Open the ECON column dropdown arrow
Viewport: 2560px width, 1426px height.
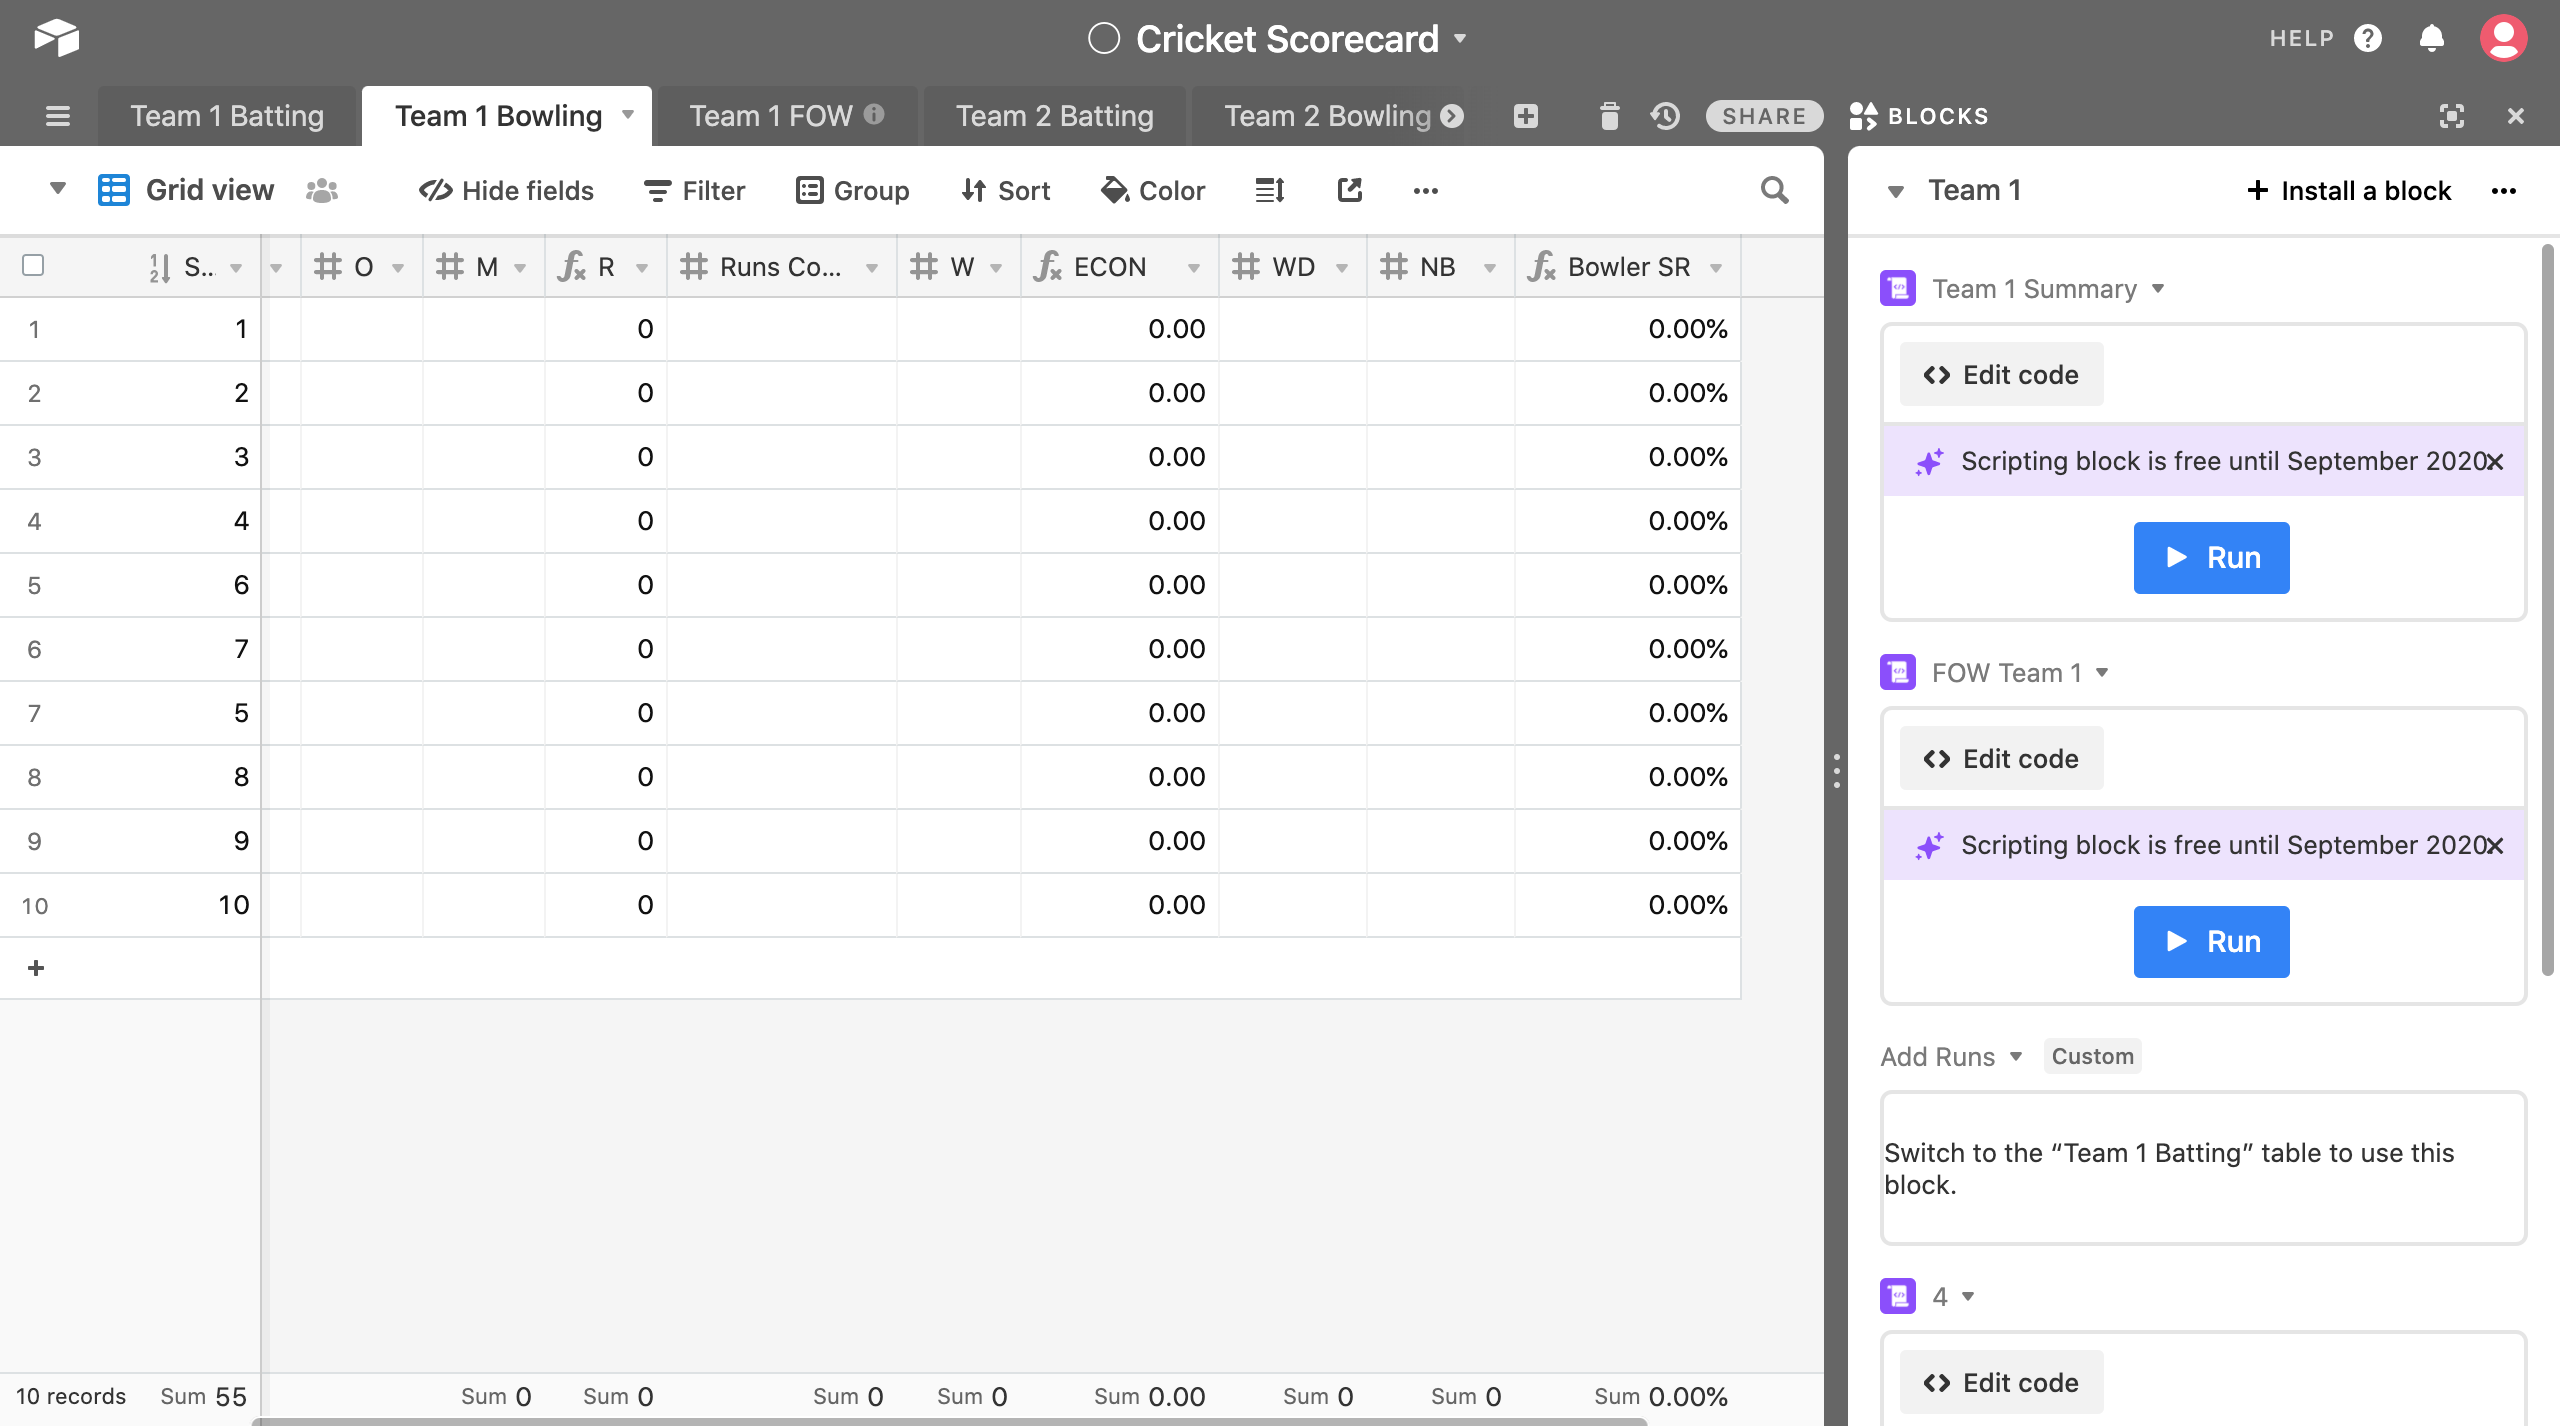click(1194, 267)
